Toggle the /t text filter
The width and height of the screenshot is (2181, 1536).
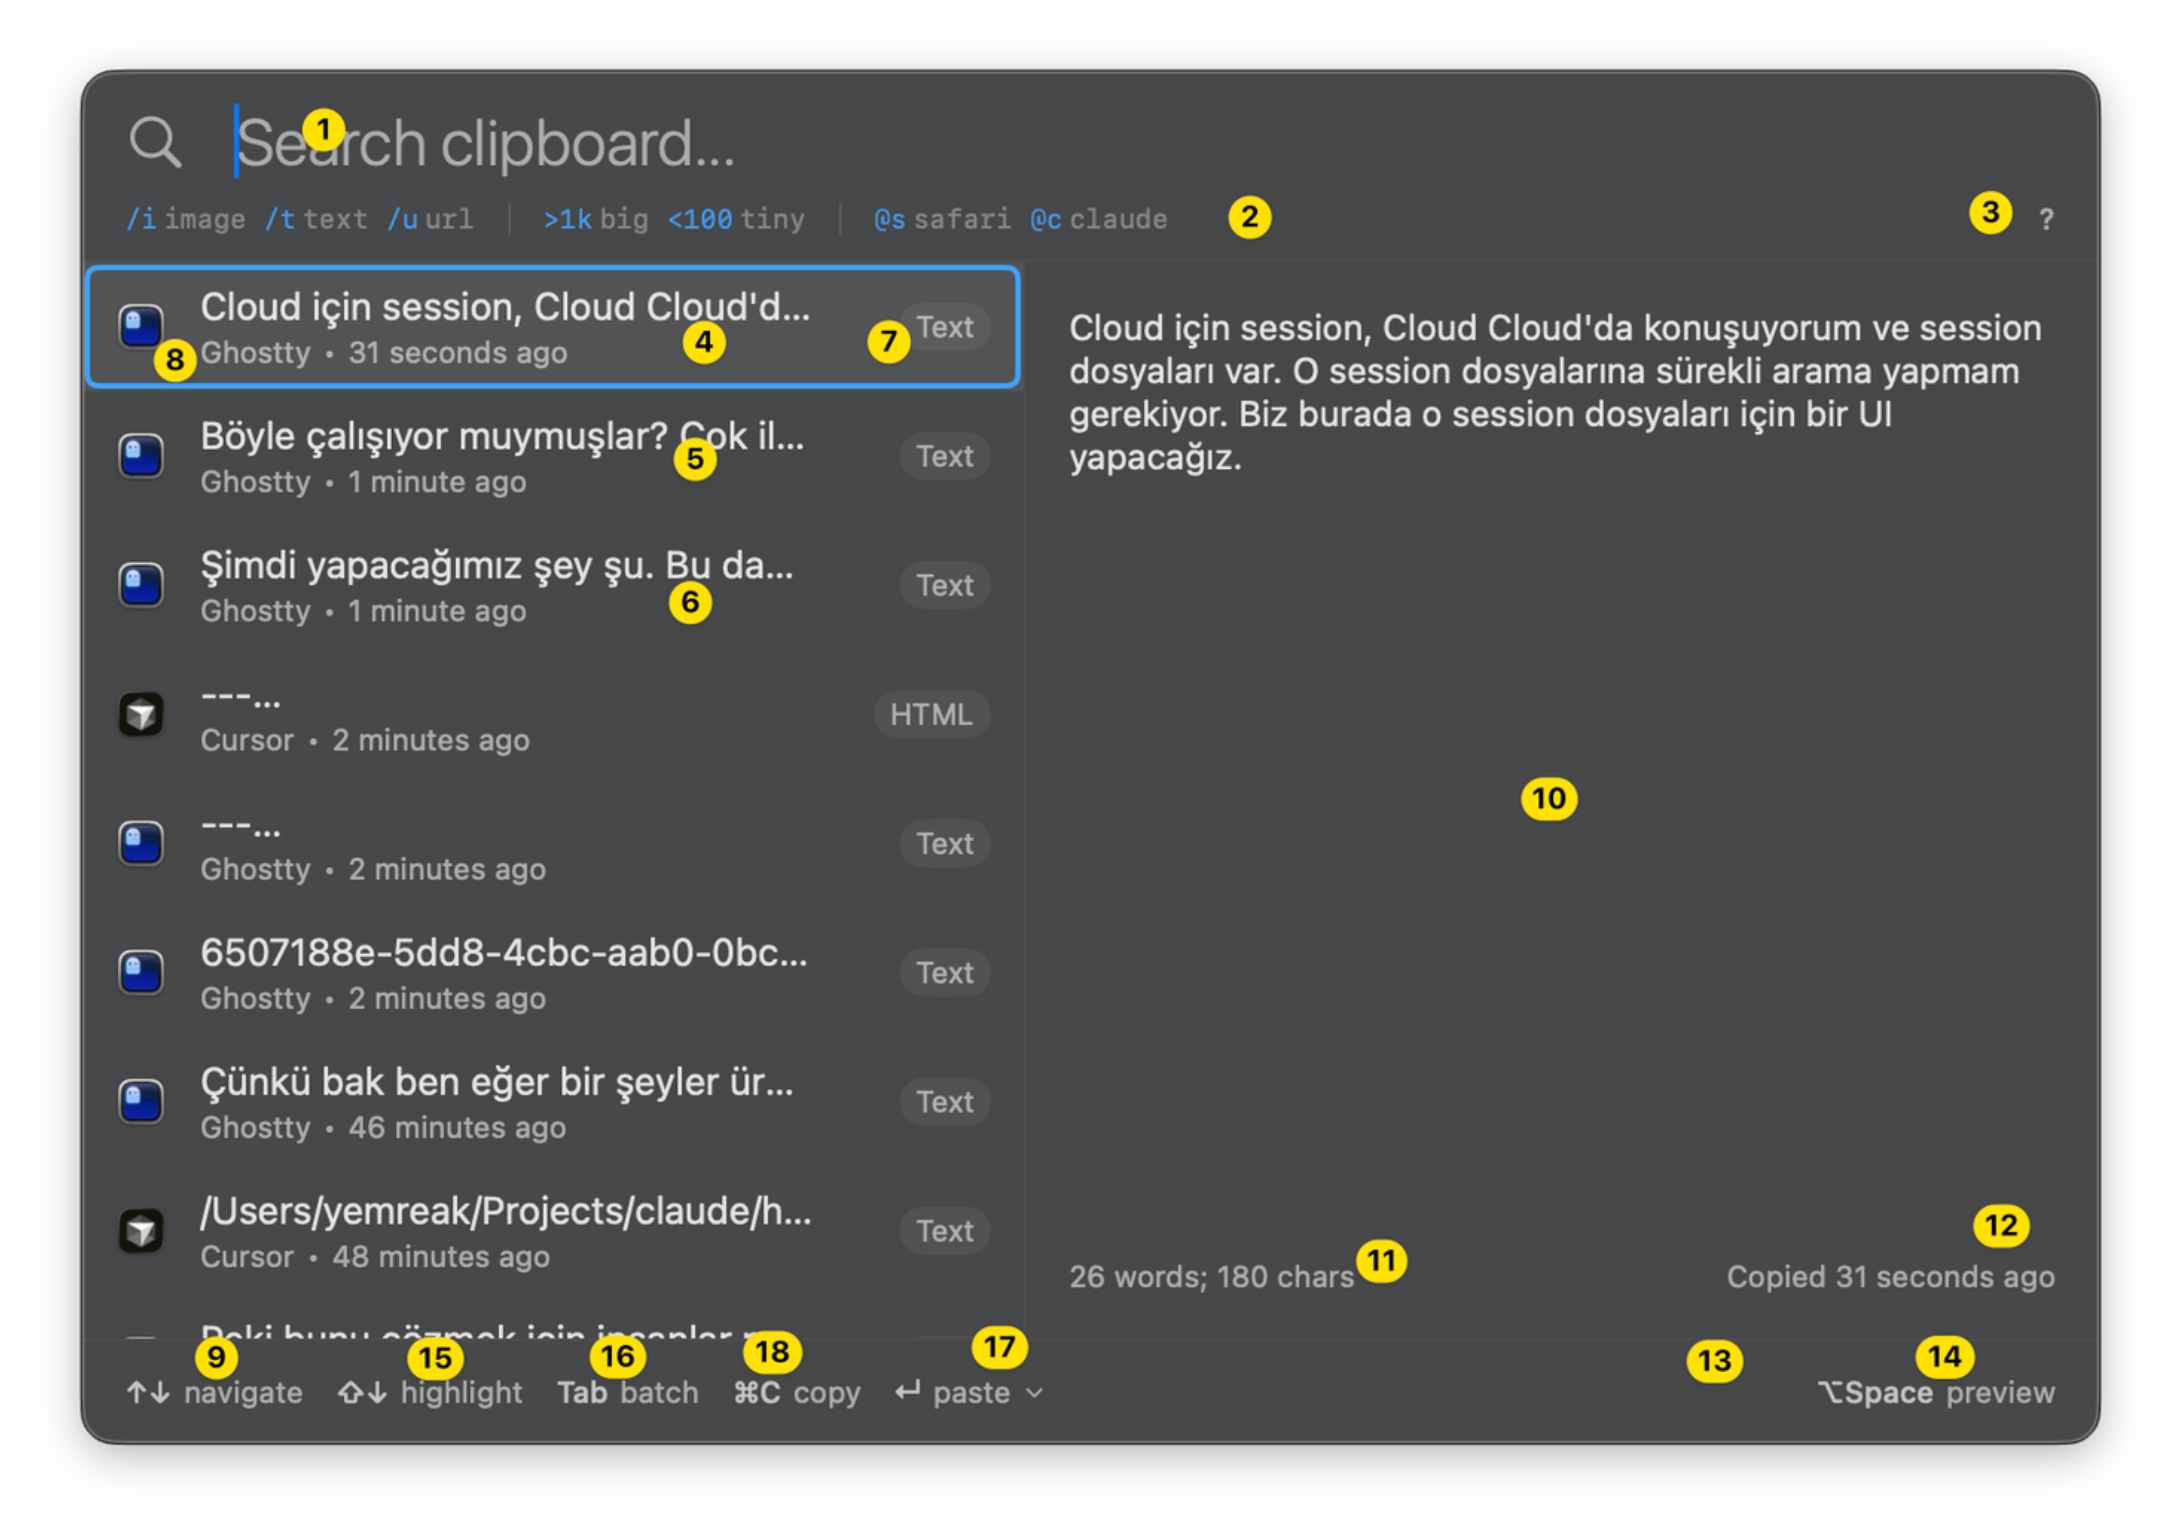tap(316, 219)
